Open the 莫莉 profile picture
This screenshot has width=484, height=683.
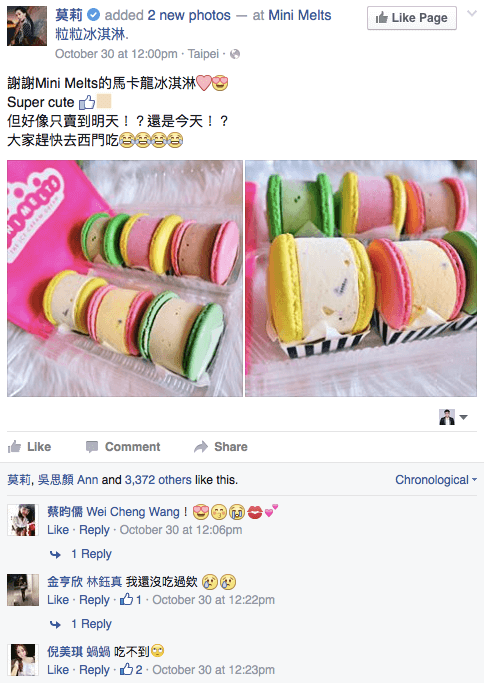pos(27,26)
